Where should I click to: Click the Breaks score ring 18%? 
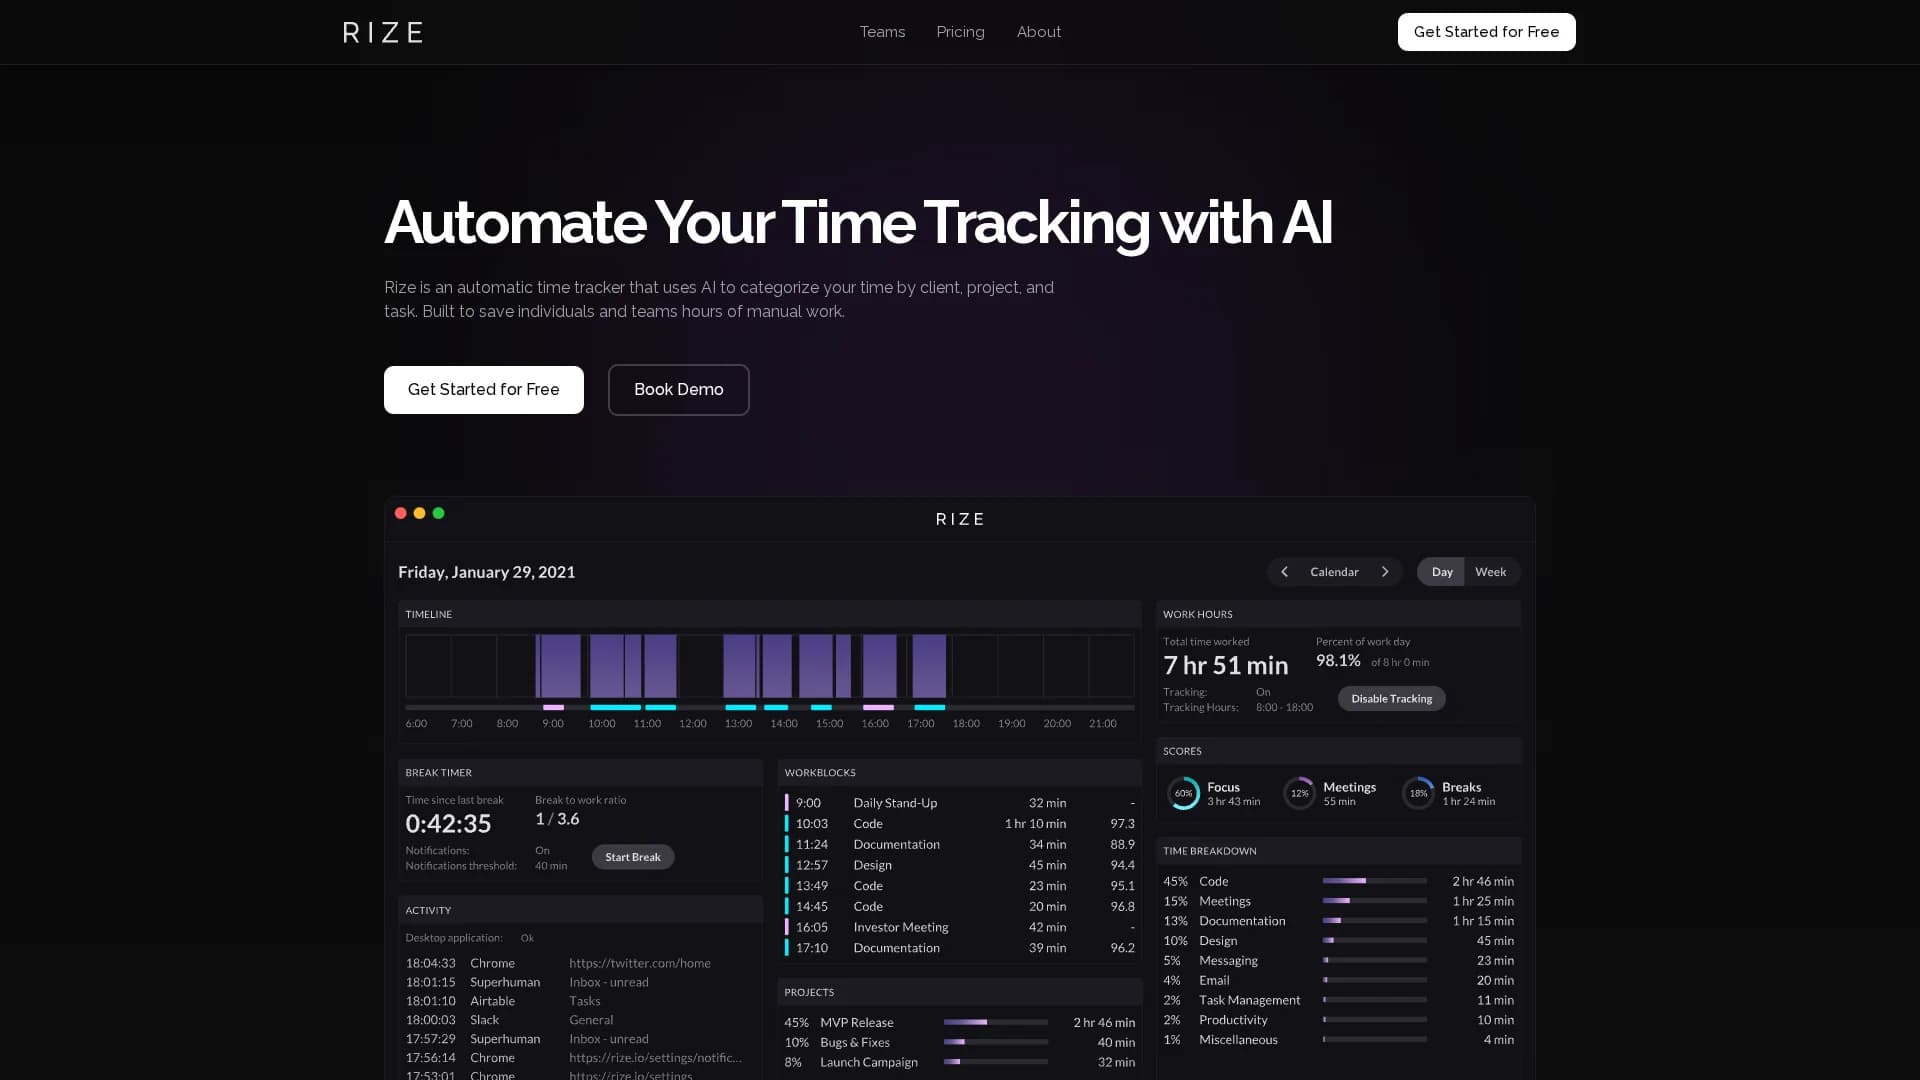[x=1418, y=793]
